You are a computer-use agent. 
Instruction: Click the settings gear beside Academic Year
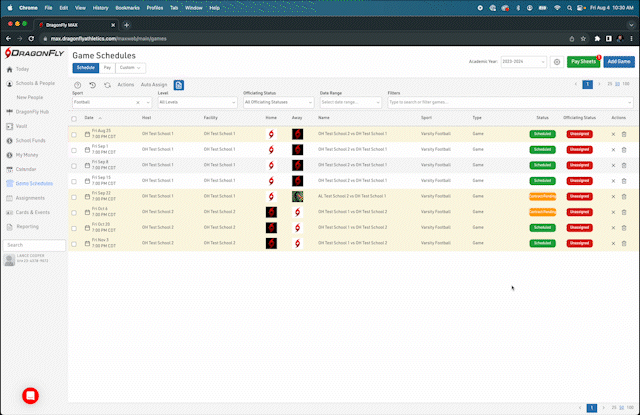pyautogui.click(x=557, y=62)
